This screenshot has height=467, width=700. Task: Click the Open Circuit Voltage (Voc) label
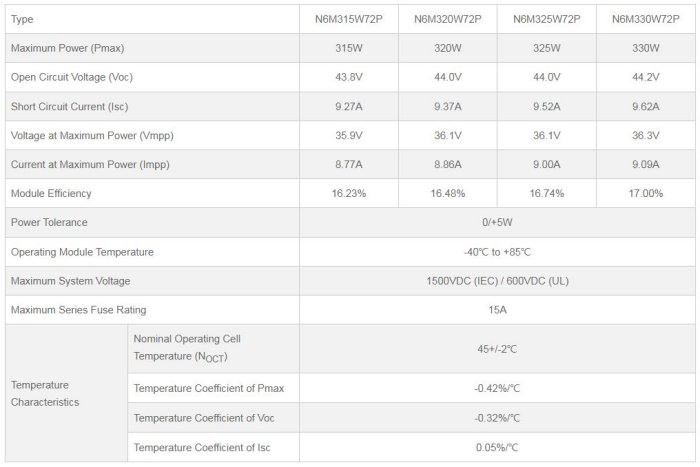[x=71, y=77]
